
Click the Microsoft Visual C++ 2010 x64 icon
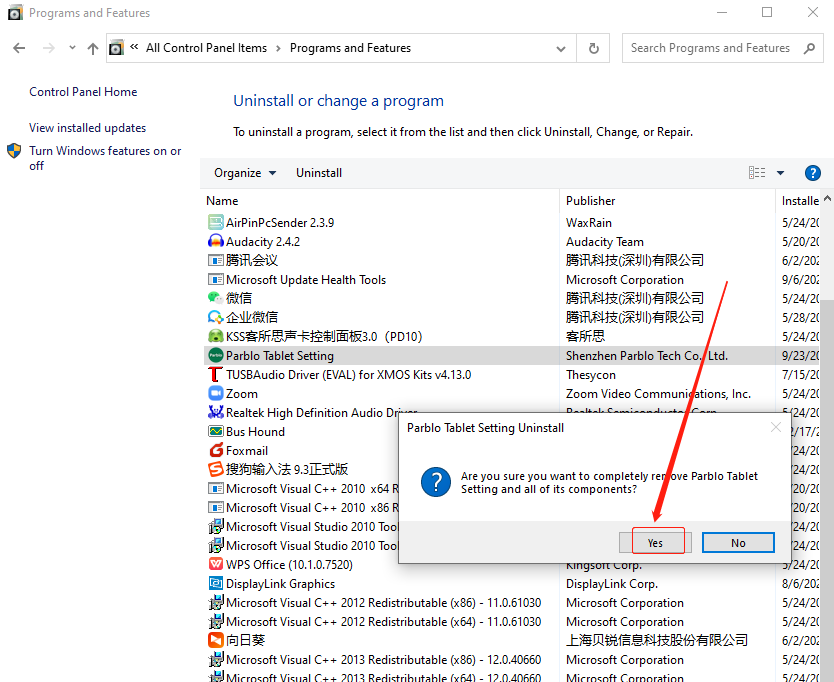pos(215,488)
